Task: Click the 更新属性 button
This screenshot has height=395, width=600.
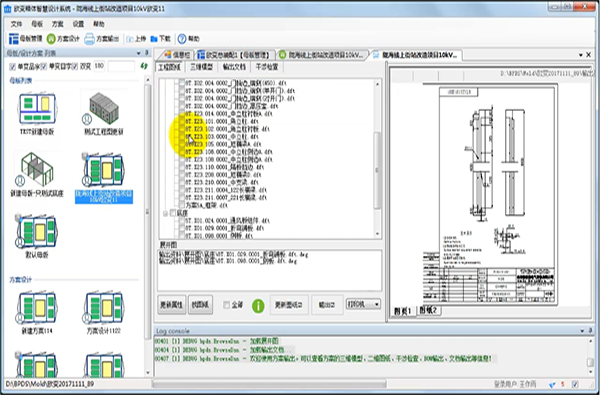Action: point(171,305)
